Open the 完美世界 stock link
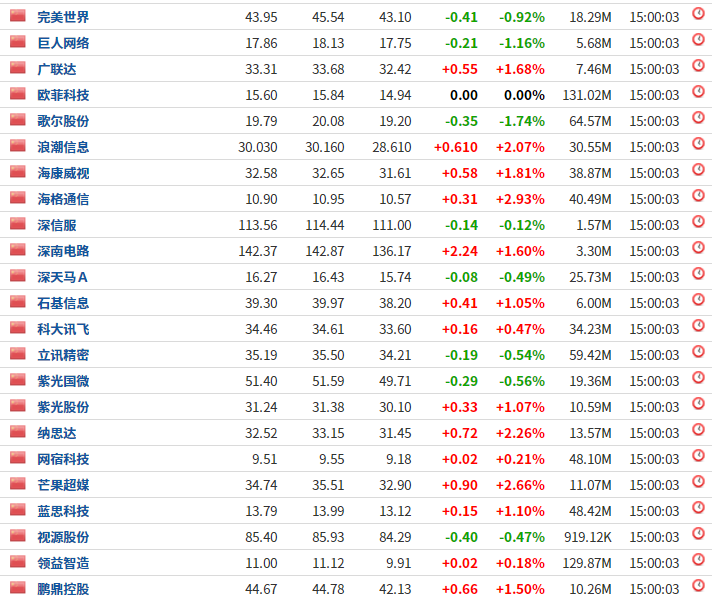Image resolution: width=712 pixels, height=601 pixels. point(63,17)
